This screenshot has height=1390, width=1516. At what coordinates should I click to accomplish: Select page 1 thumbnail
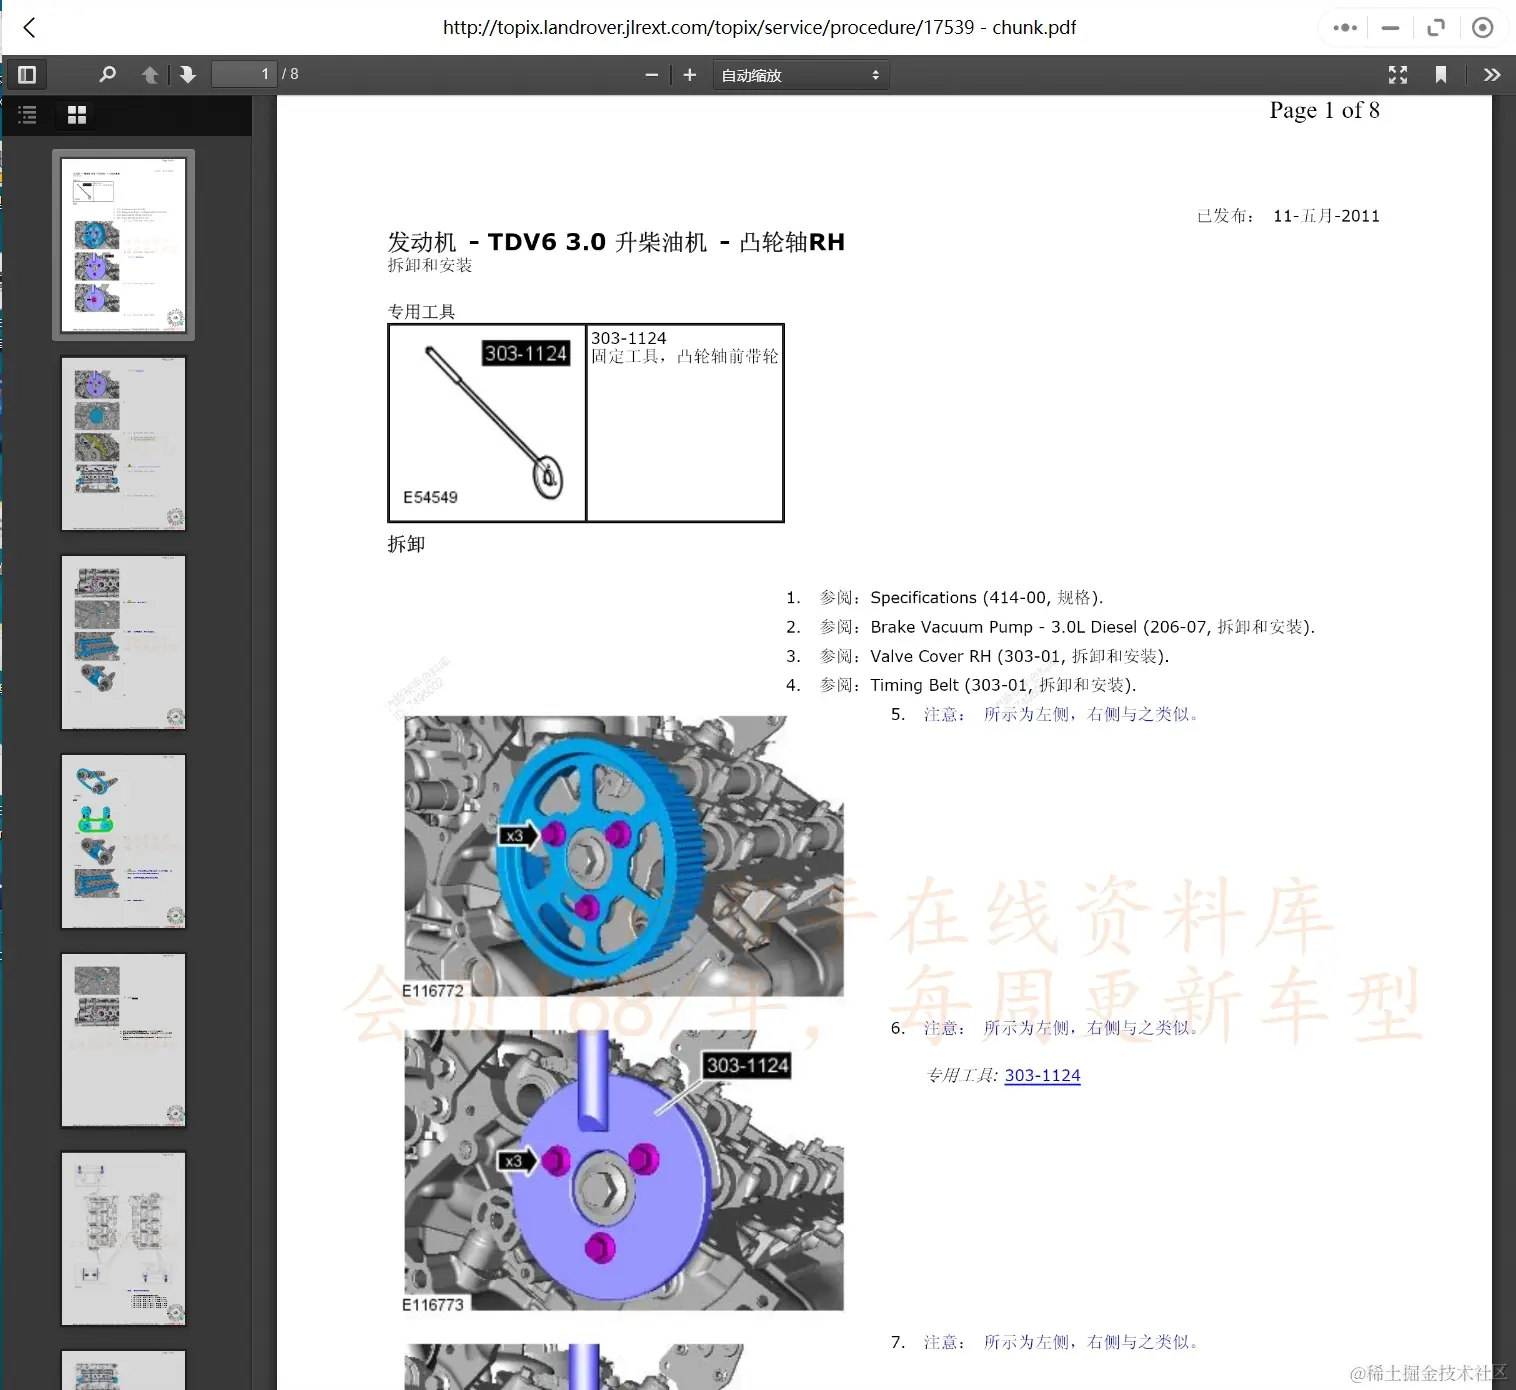point(124,245)
